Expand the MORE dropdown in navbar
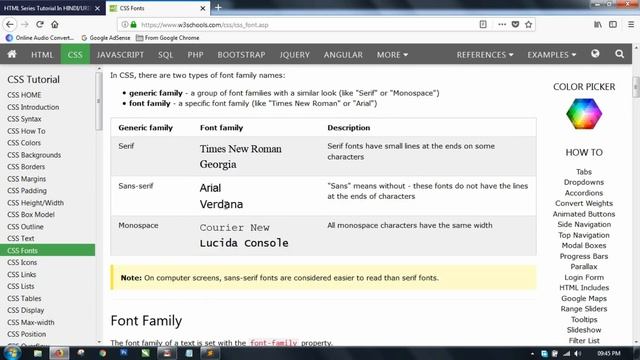This screenshot has height=360, width=640. coord(392,55)
